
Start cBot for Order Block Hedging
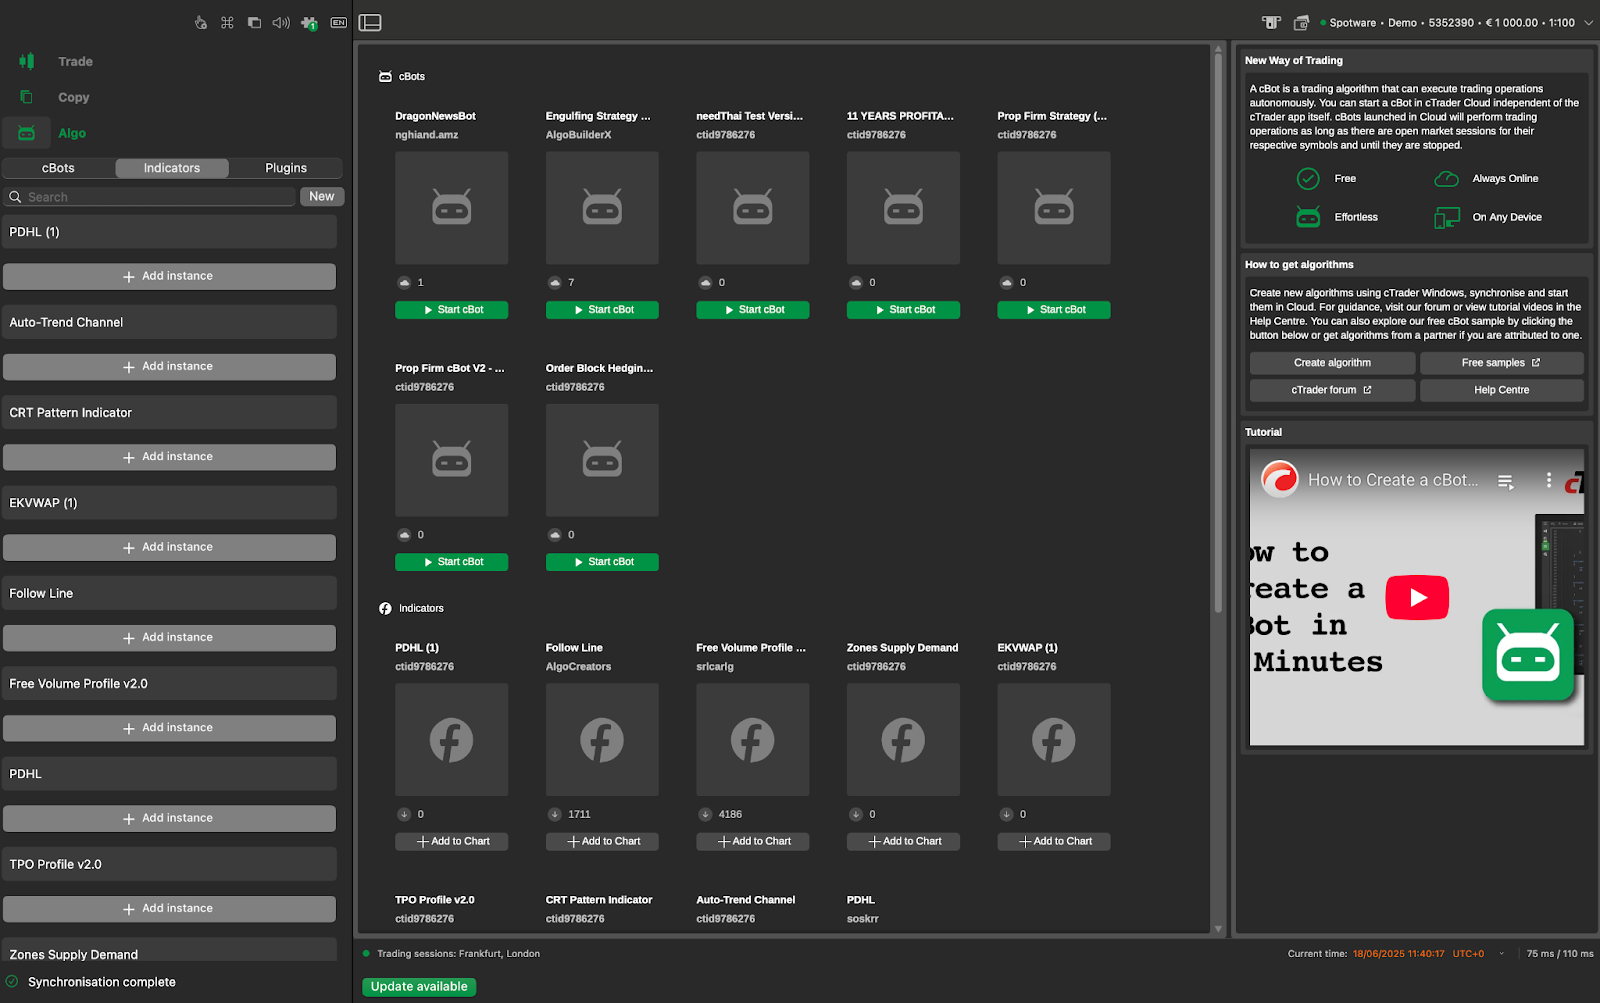[602, 562]
